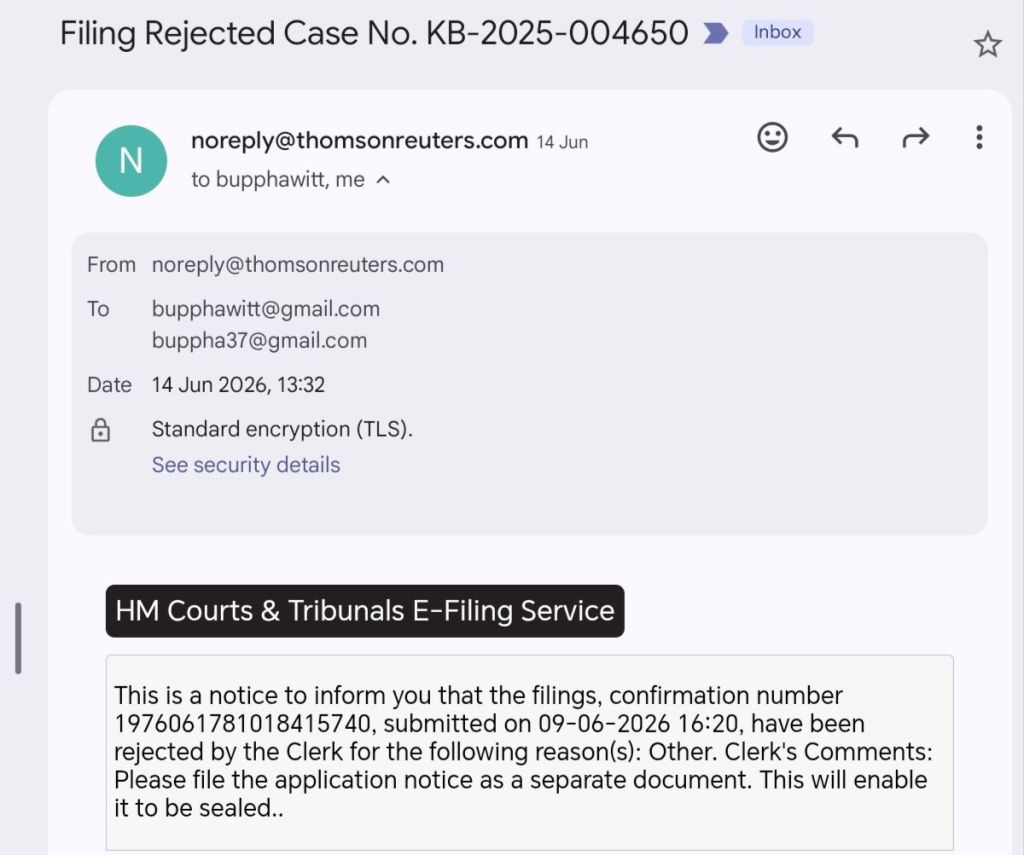
Task: Click recipient bupphawitt@gmail.com
Action: coord(265,309)
